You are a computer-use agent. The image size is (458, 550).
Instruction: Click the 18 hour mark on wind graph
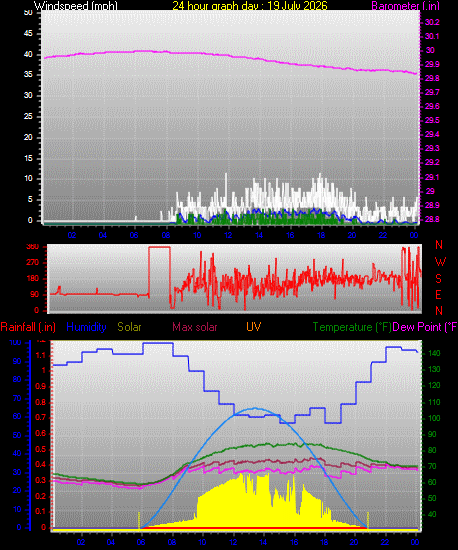click(x=321, y=235)
